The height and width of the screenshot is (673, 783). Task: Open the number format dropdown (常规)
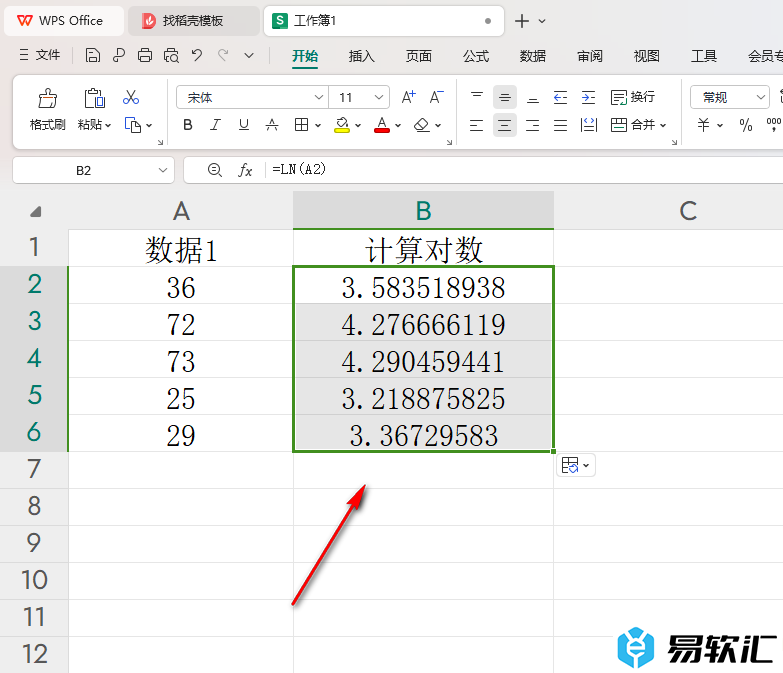pyautogui.click(x=761, y=97)
